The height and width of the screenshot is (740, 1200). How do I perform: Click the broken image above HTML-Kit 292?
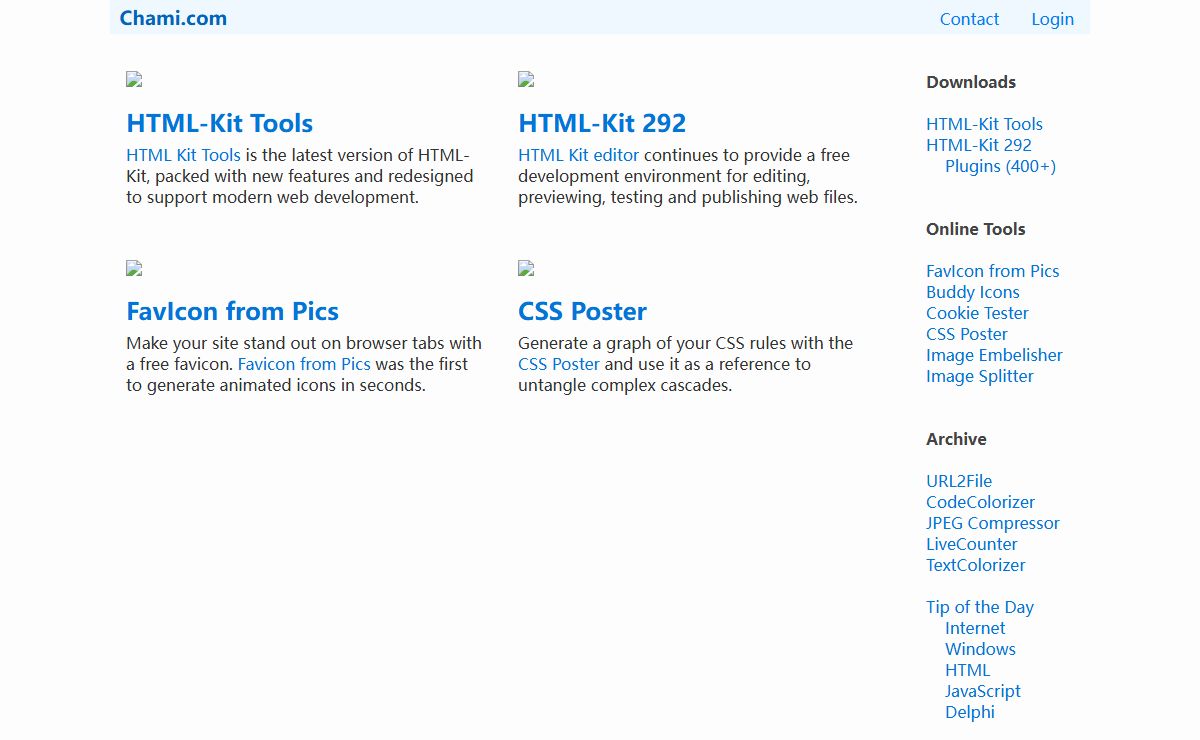(x=526, y=80)
